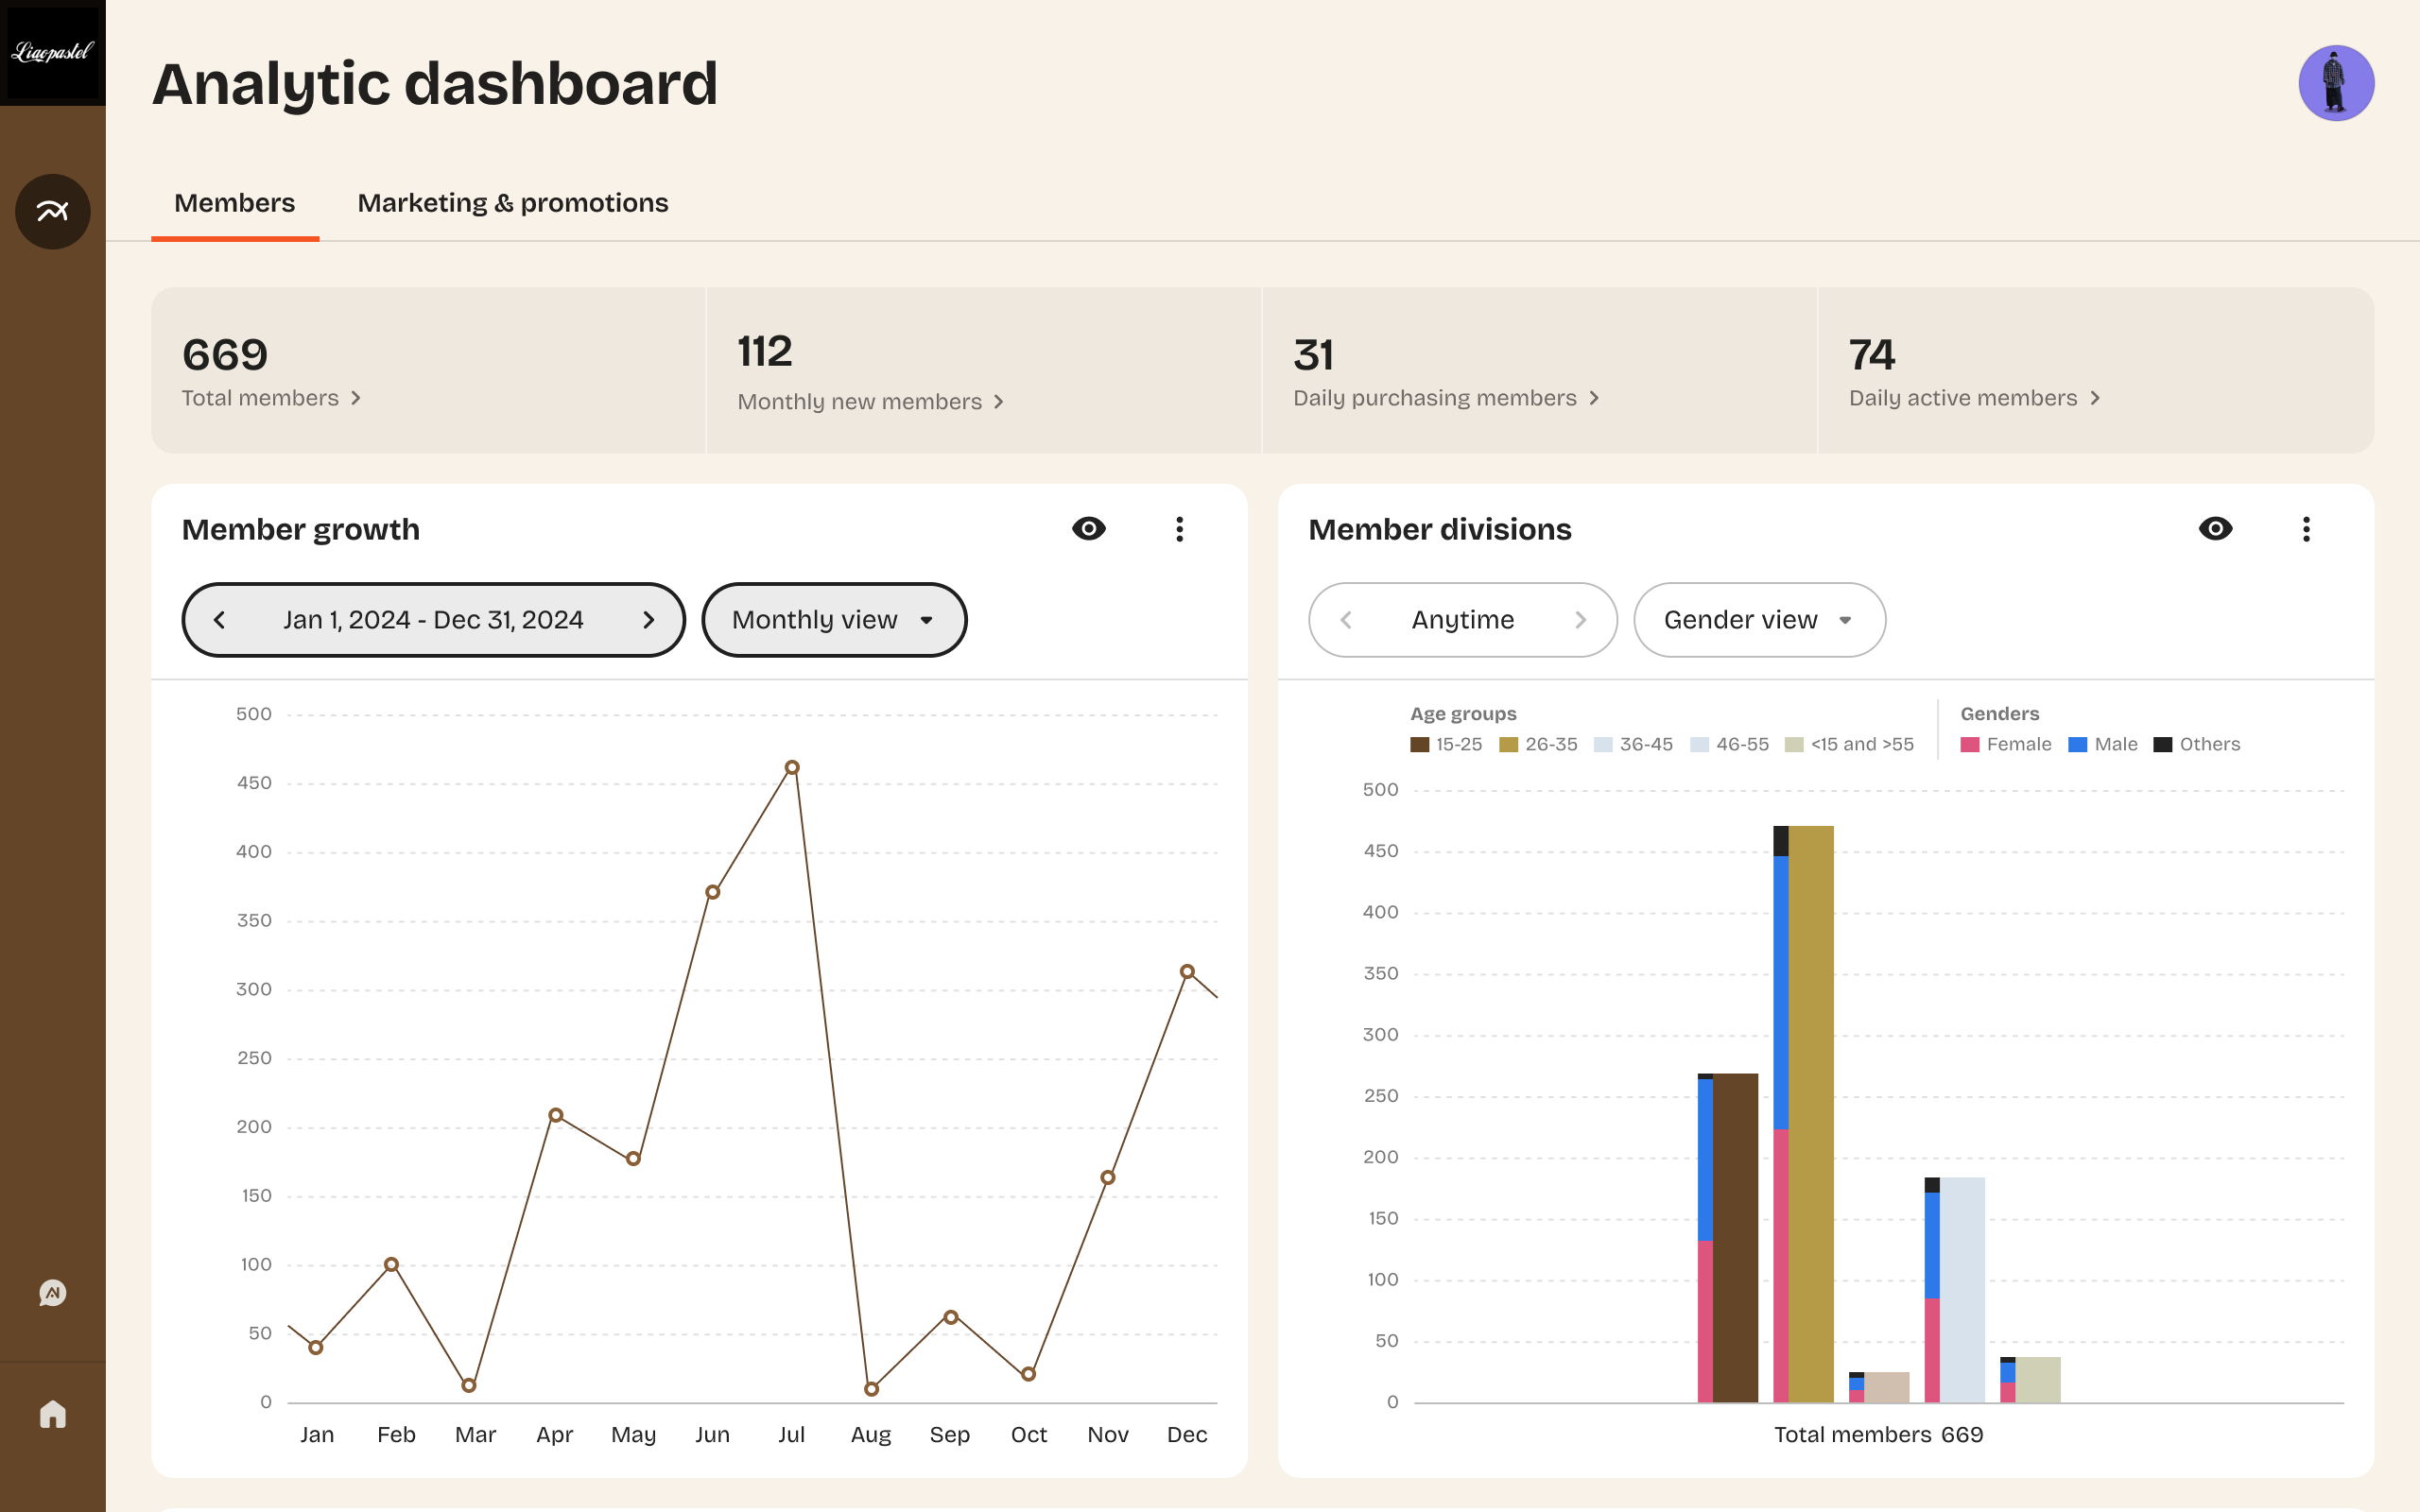Click the previous arrow on the date range
The width and height of the screenshot is (2420, 1512).
(x=220, y=619)
